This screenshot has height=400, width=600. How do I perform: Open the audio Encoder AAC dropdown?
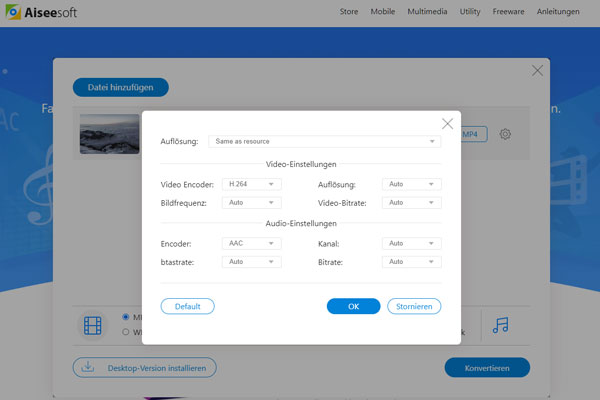[253, 243]
